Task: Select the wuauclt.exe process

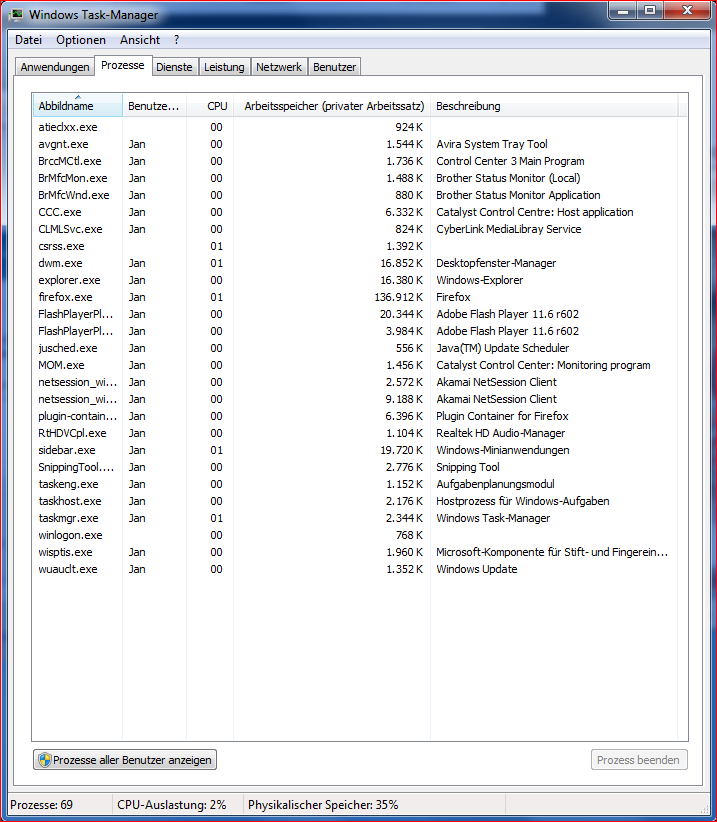Action: click(x=354, y=569)
